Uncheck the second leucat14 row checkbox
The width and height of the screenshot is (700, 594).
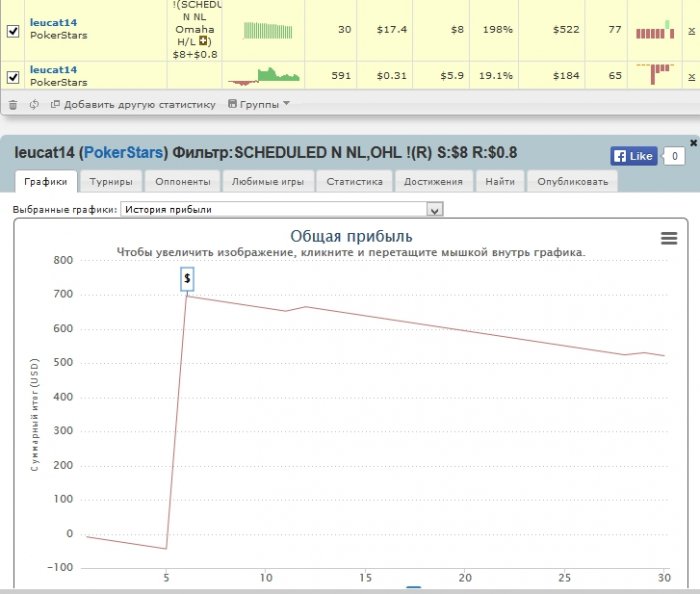click(13, 76)
